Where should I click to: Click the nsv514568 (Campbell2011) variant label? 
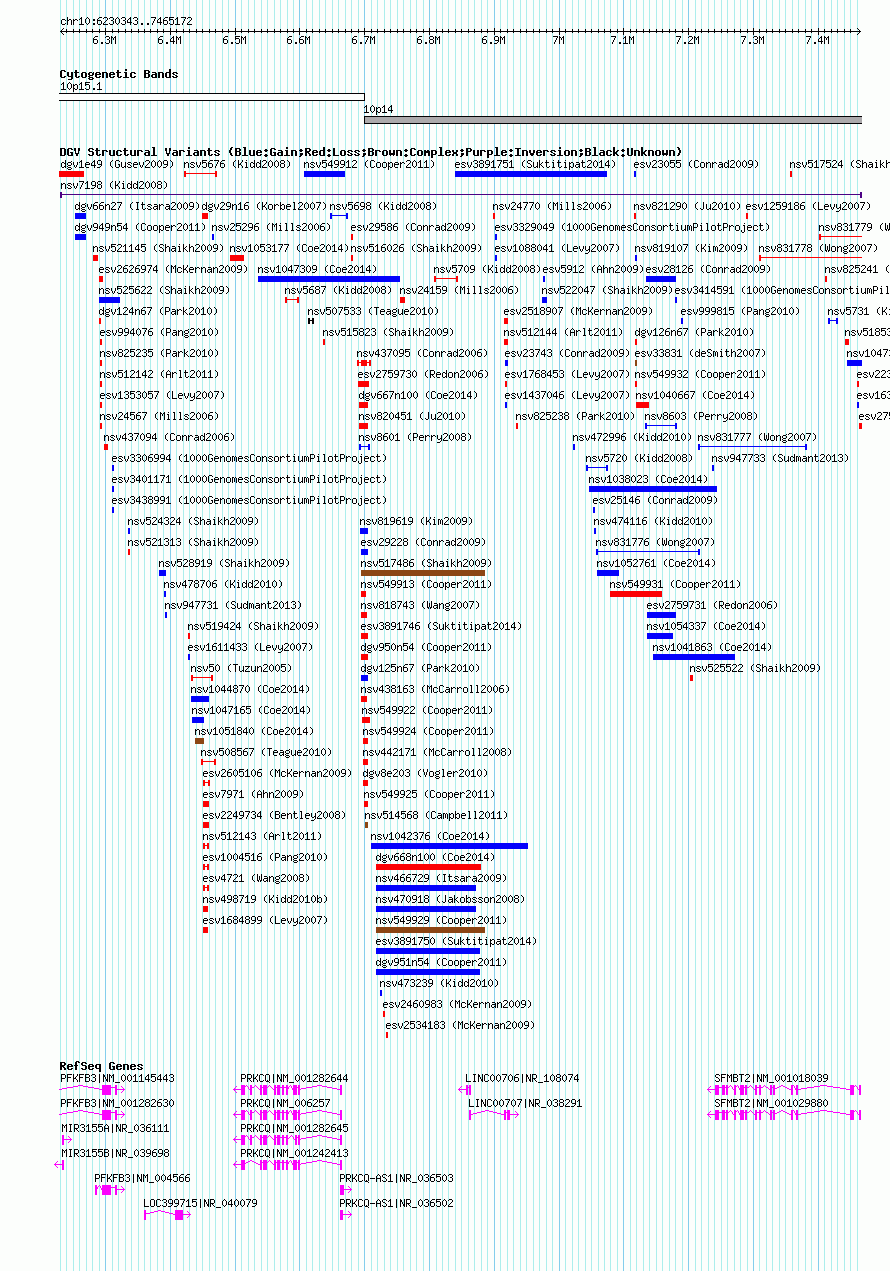[x=436, y=815]
